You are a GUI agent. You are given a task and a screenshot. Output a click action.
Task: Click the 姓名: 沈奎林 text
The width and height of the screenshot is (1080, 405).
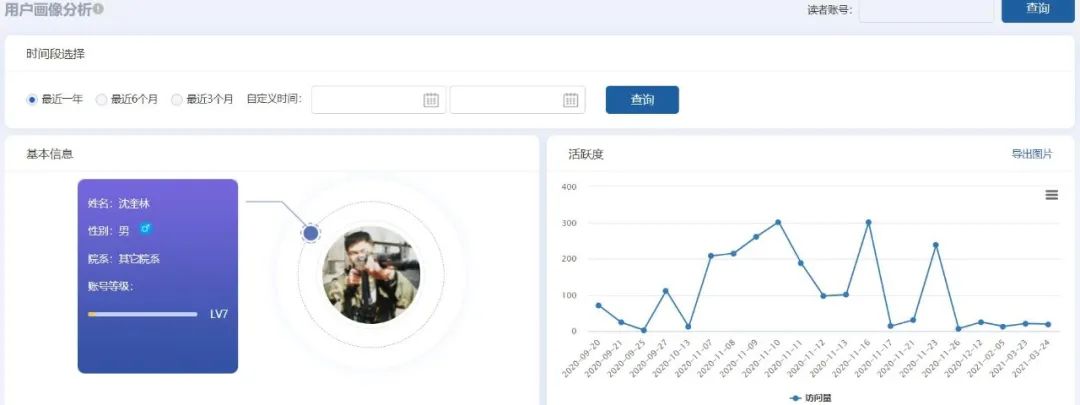[x=118, y=203]
